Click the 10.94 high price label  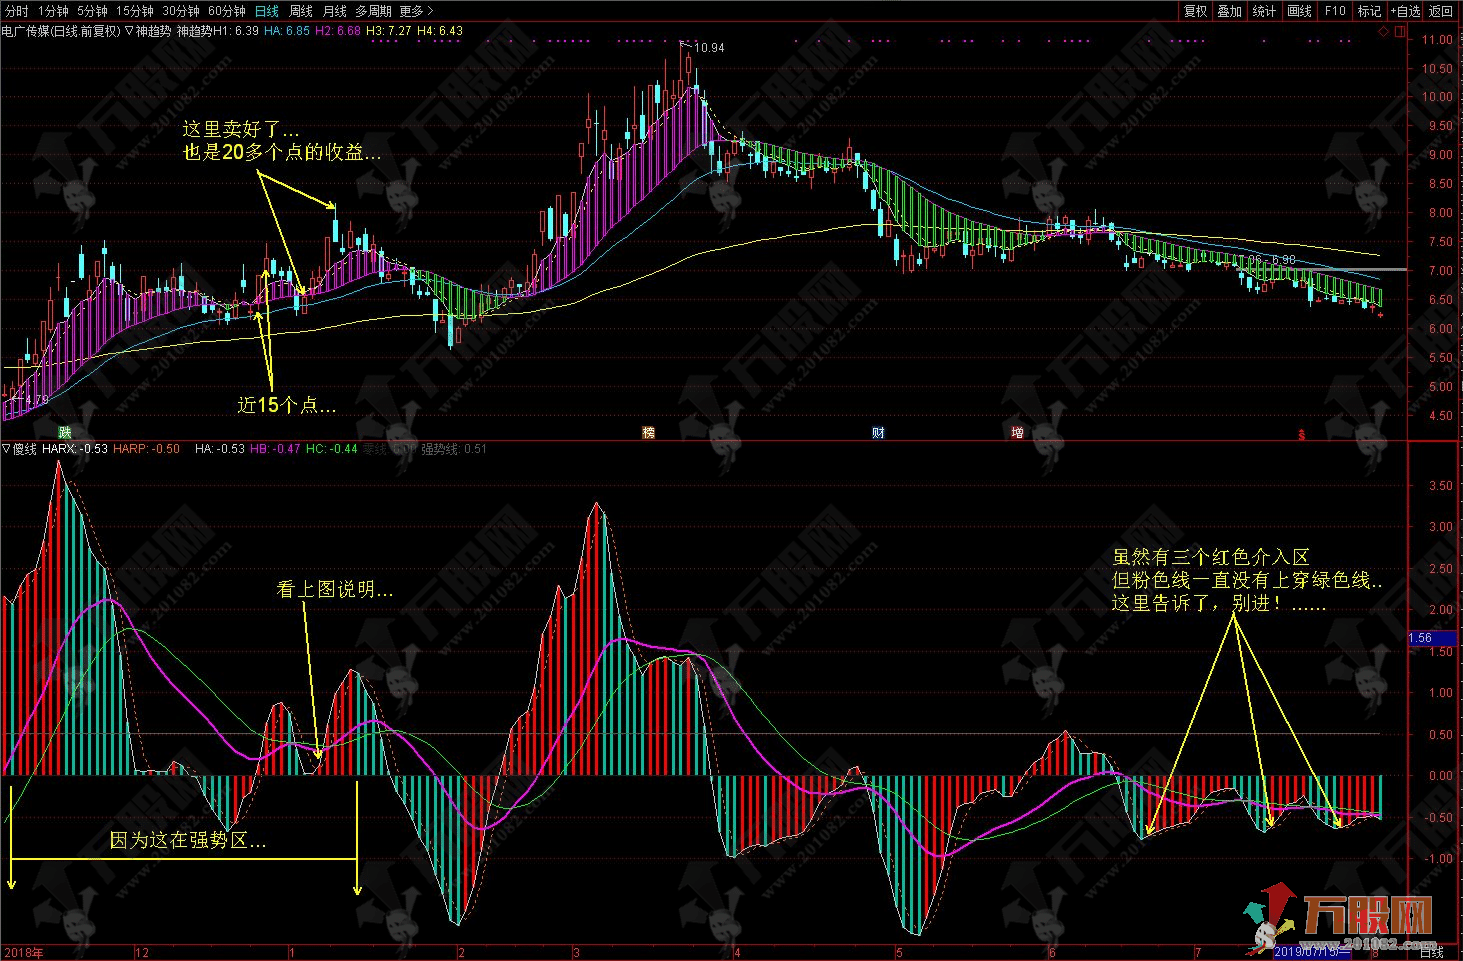click(x=709, y=48)
